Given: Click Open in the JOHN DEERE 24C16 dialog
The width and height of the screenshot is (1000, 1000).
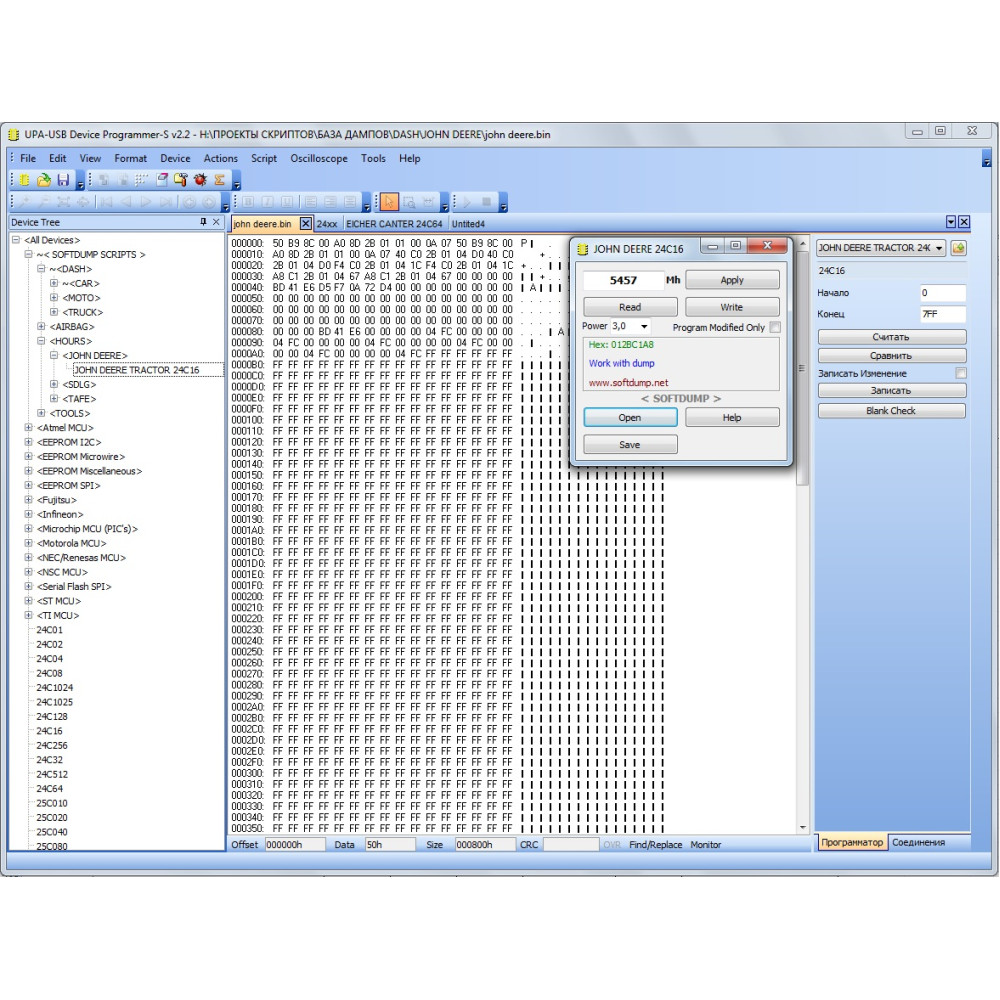Looking at the screenshot, I should [x=630, y=417].
